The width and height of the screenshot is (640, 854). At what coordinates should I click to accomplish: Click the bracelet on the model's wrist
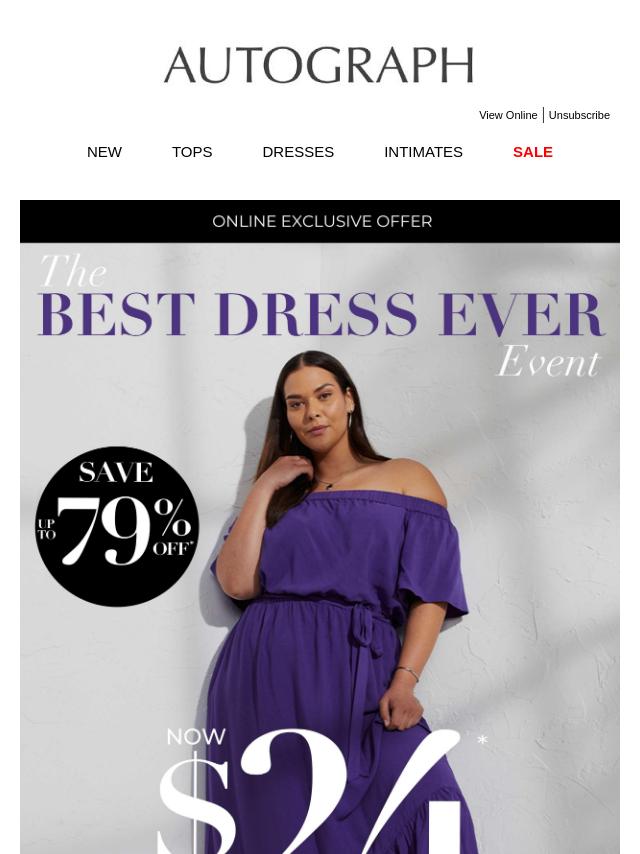pos(407,673)
